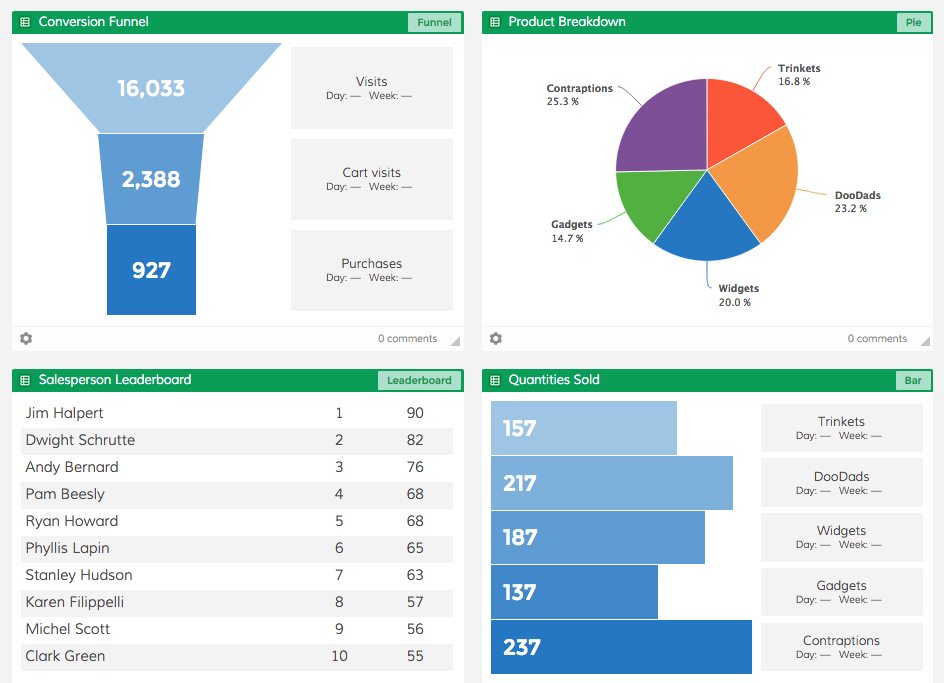Open 0 comments in Conversion Funnel widget
944x683 pixels.
[x=408, y=338]
